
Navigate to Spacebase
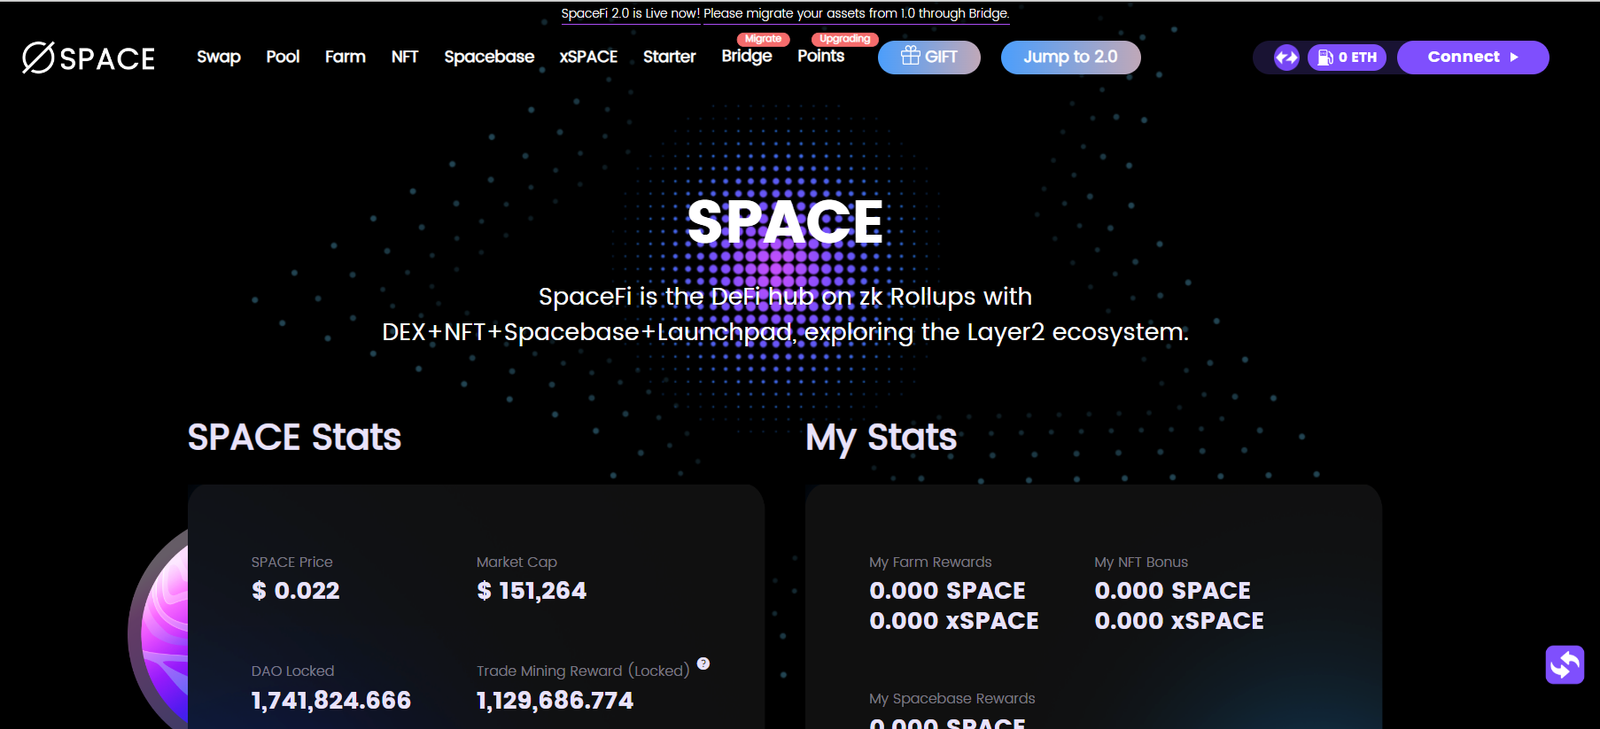[x=489, y=57]
